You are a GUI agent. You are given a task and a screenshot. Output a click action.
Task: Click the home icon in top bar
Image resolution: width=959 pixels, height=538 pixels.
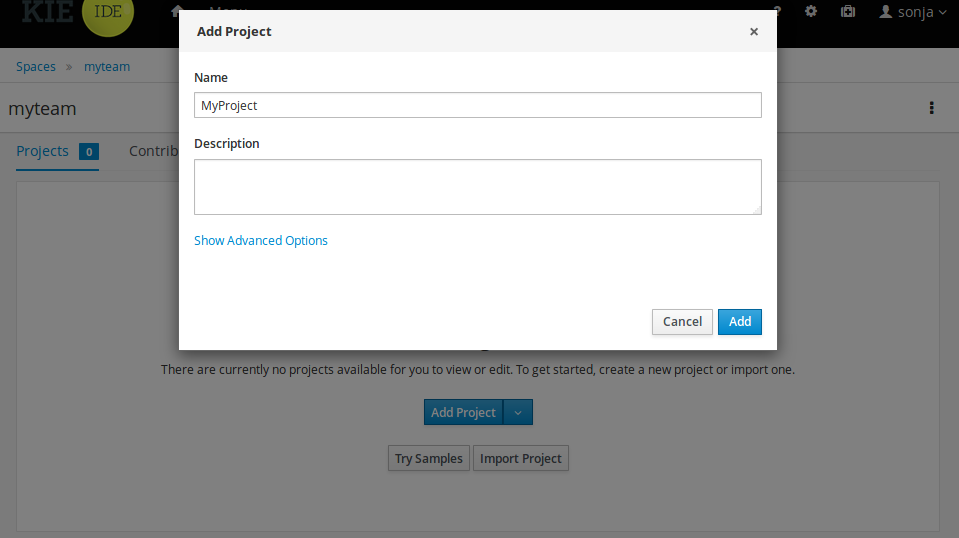(177, 11)
